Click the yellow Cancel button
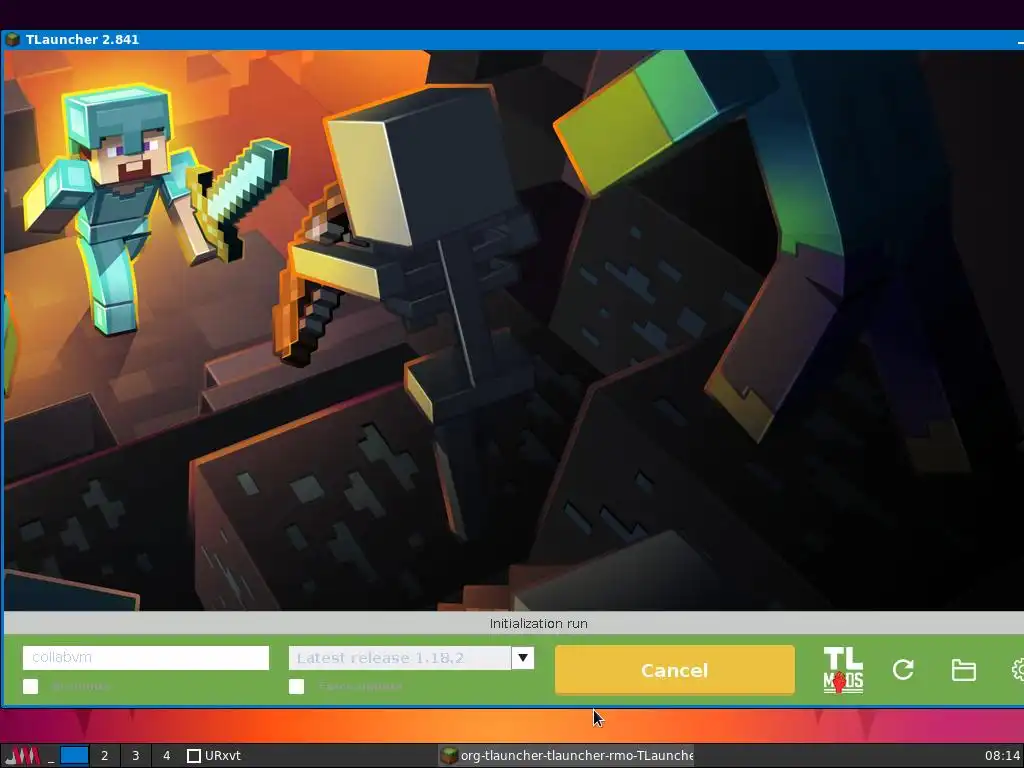The image size is (1024, 768). (675, 670)
